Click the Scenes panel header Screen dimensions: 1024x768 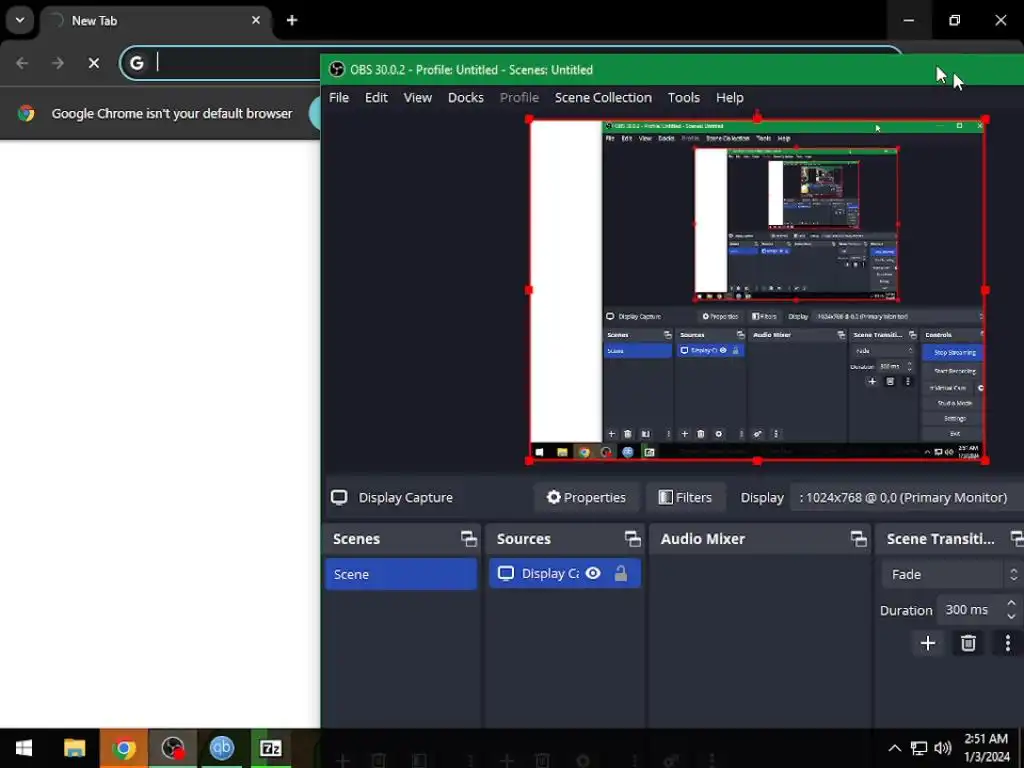coord(402,539)
